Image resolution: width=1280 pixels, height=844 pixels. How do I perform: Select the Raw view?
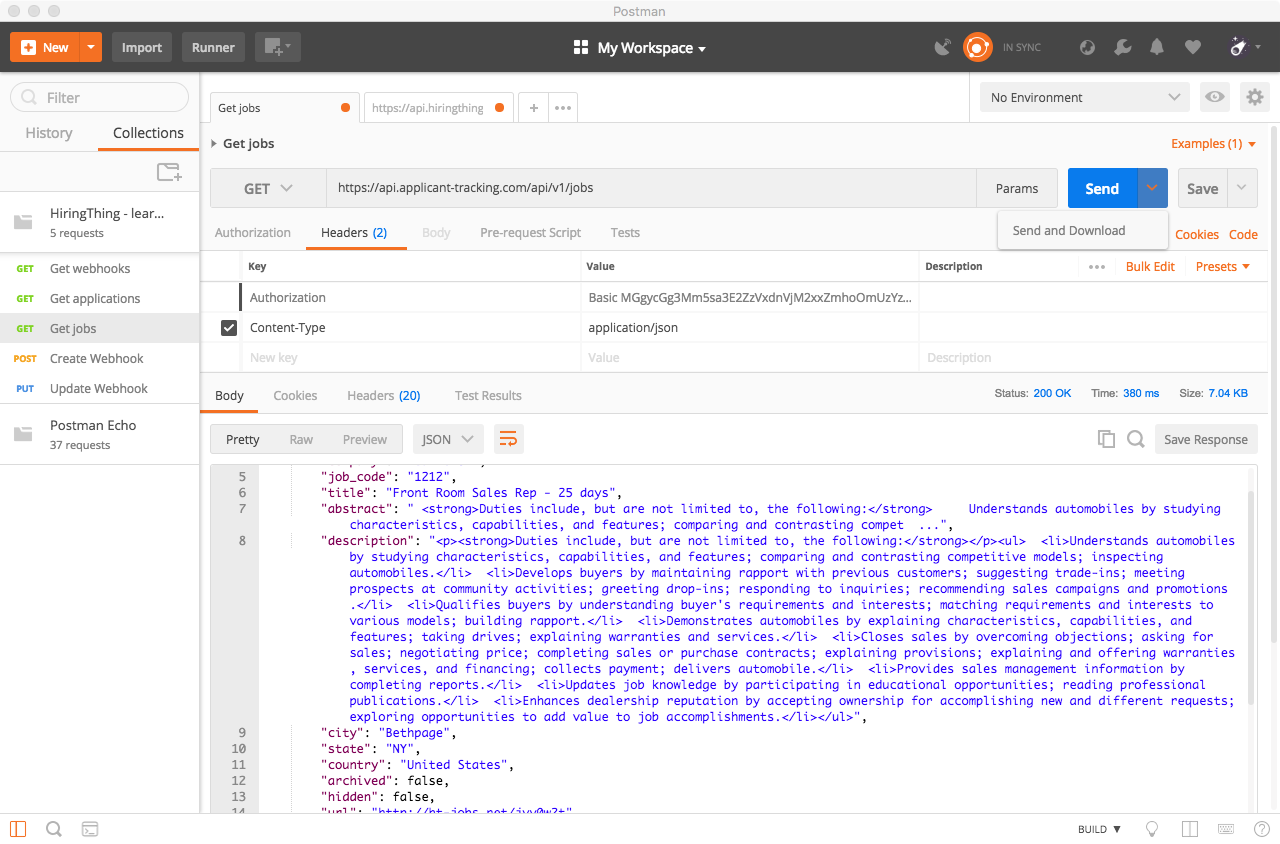[301, 439]
